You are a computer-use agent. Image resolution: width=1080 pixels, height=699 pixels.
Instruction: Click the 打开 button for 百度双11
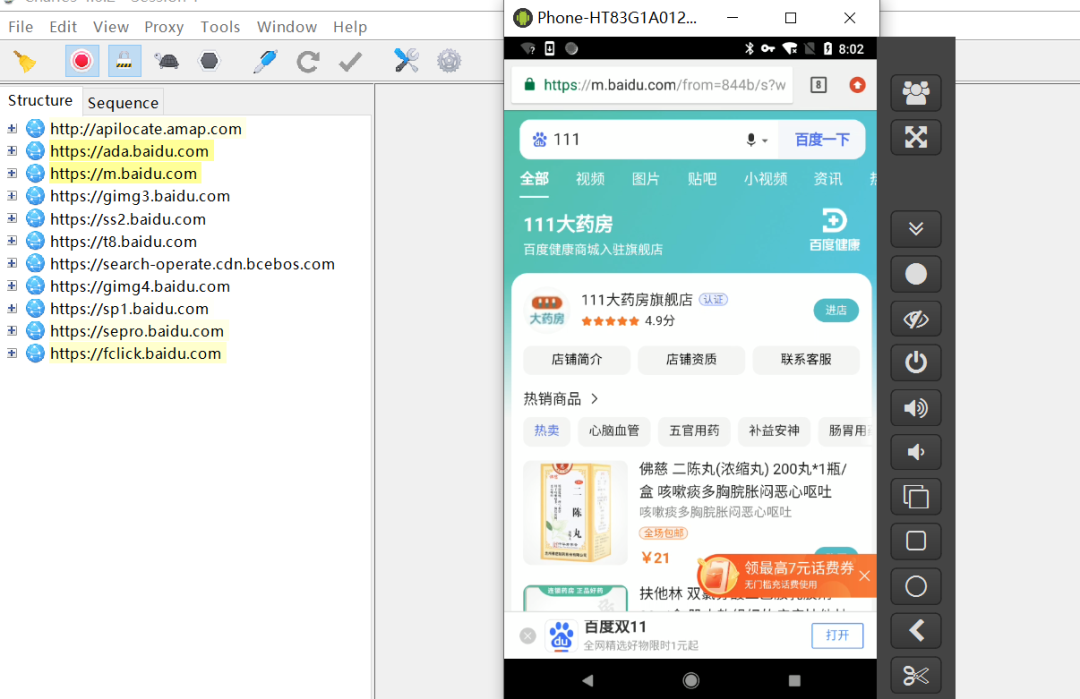pos(838,635)
